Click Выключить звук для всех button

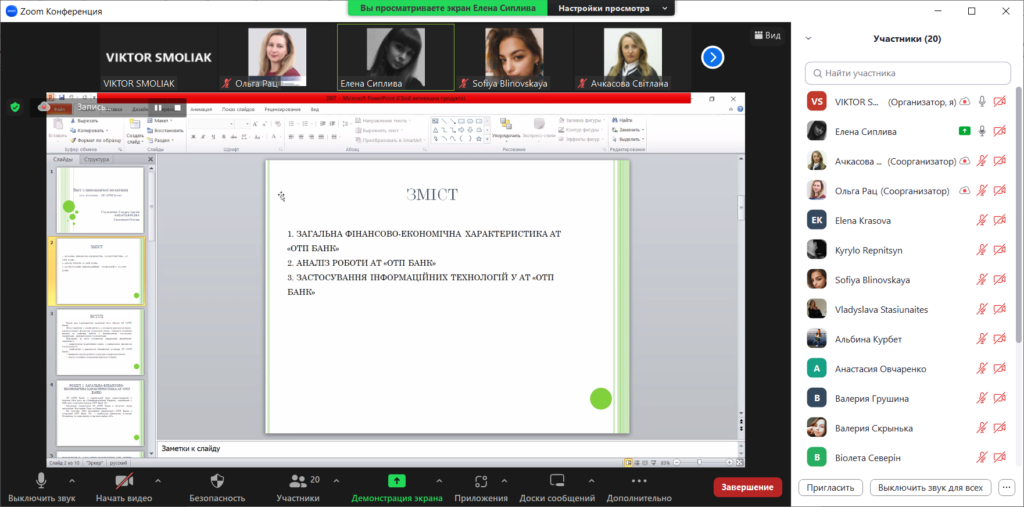tap(931, 487)
